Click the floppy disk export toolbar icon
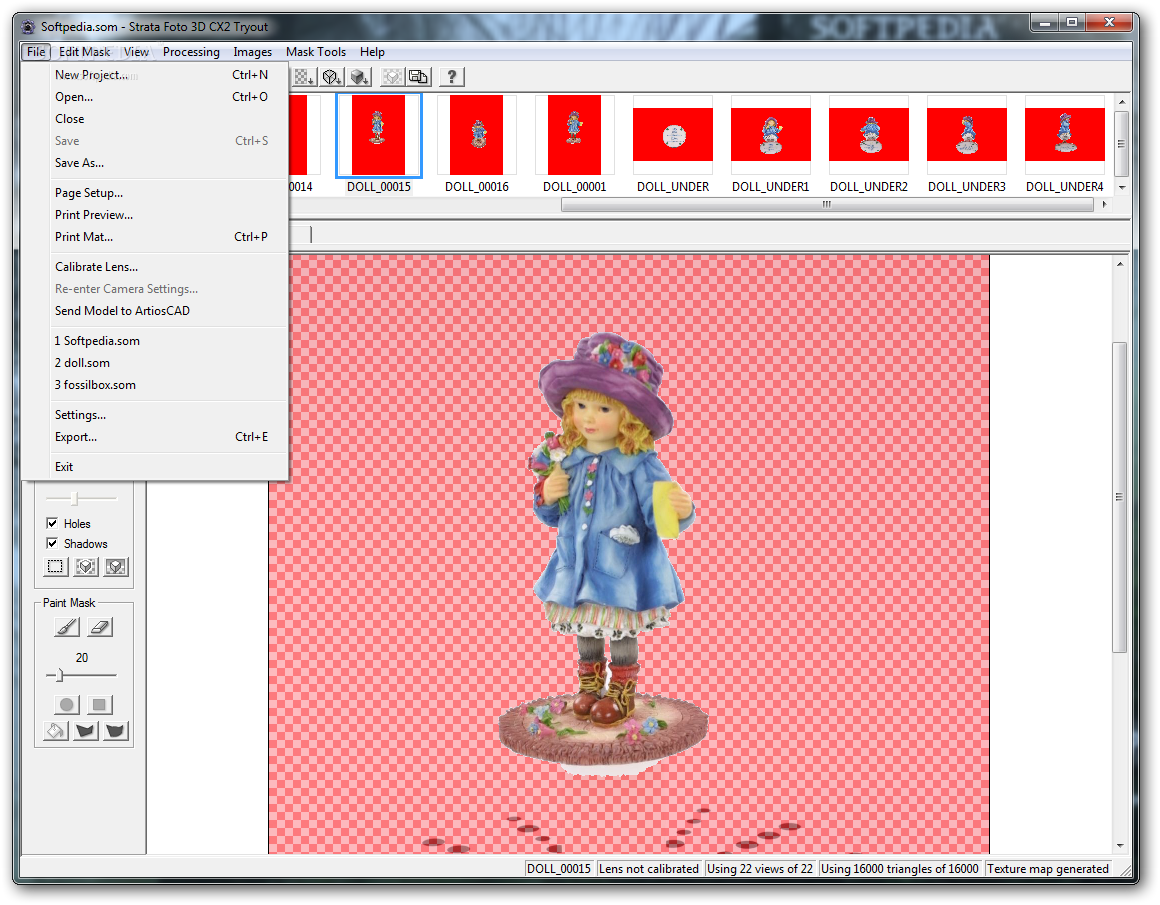The image size is (1160, 905). coord(419,76)
